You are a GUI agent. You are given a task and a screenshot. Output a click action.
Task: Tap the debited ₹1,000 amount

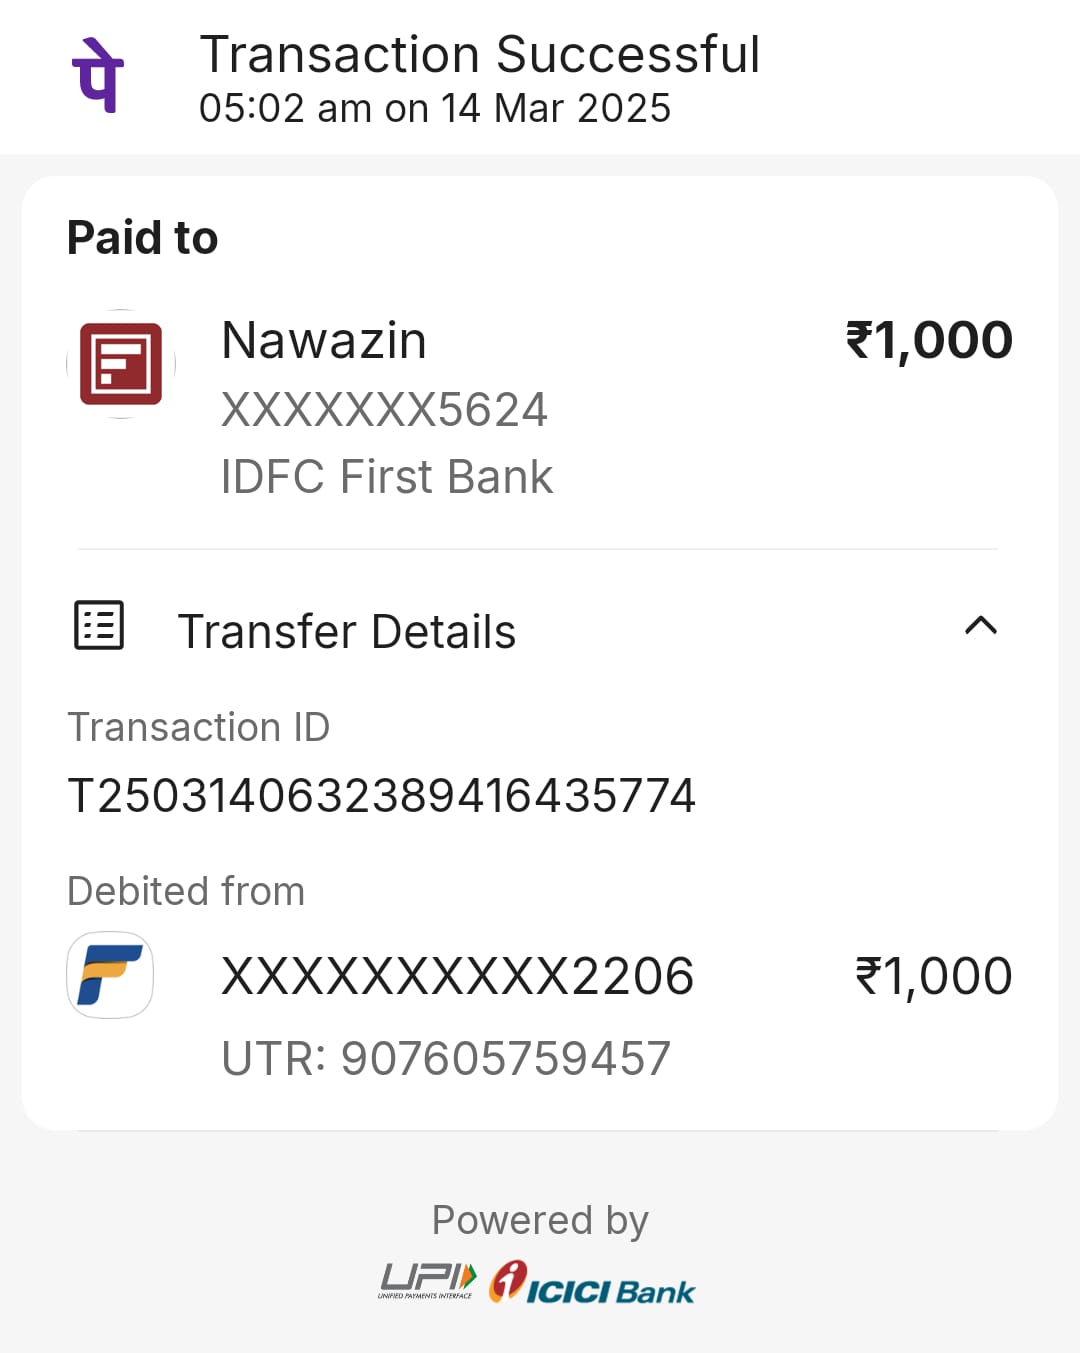click(x=933, y=977)
